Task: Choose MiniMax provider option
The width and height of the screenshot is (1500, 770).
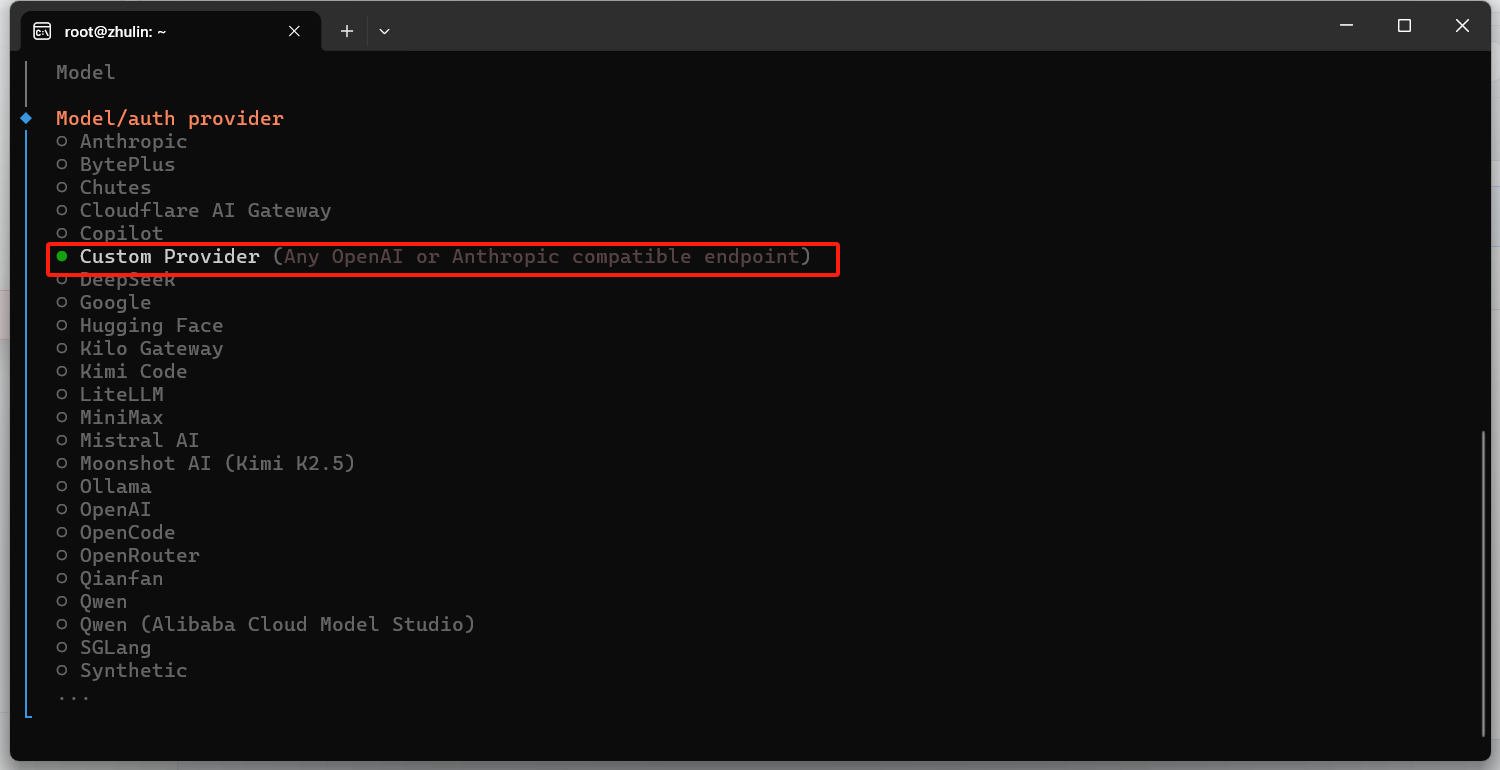Action: (110, 418)
